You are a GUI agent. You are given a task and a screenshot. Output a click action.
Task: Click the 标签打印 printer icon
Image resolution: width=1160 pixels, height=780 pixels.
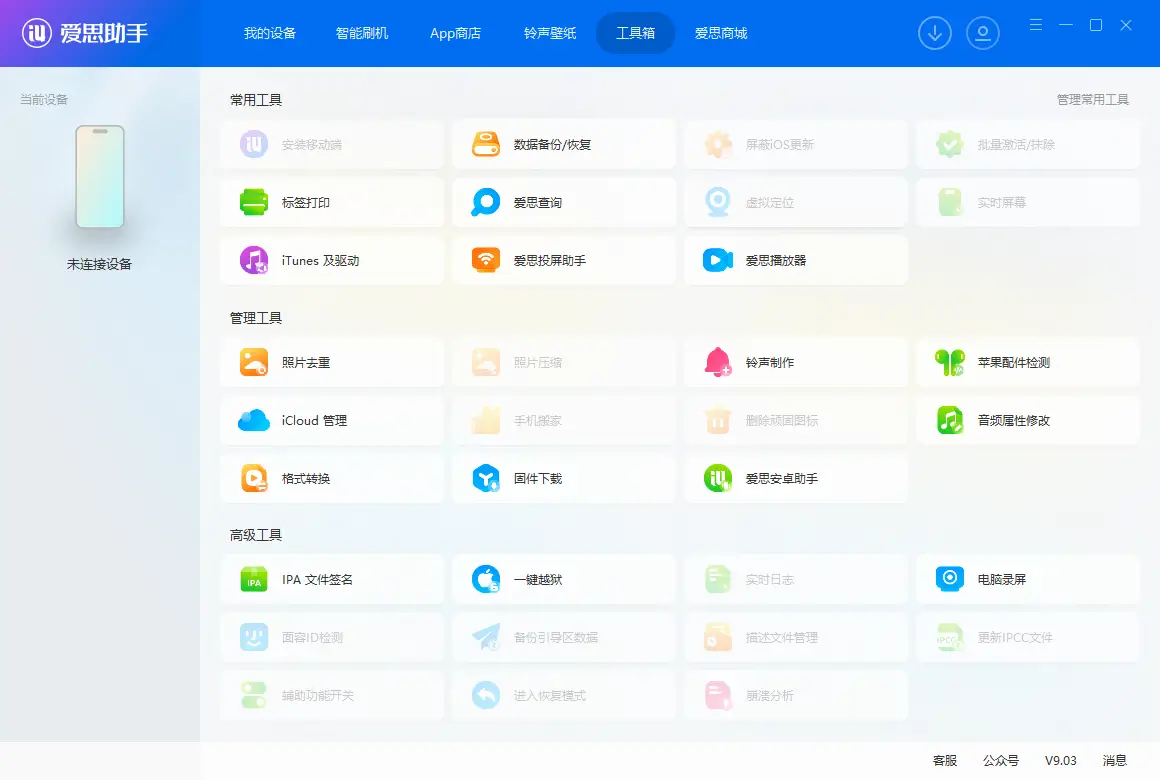coord(254,203)
